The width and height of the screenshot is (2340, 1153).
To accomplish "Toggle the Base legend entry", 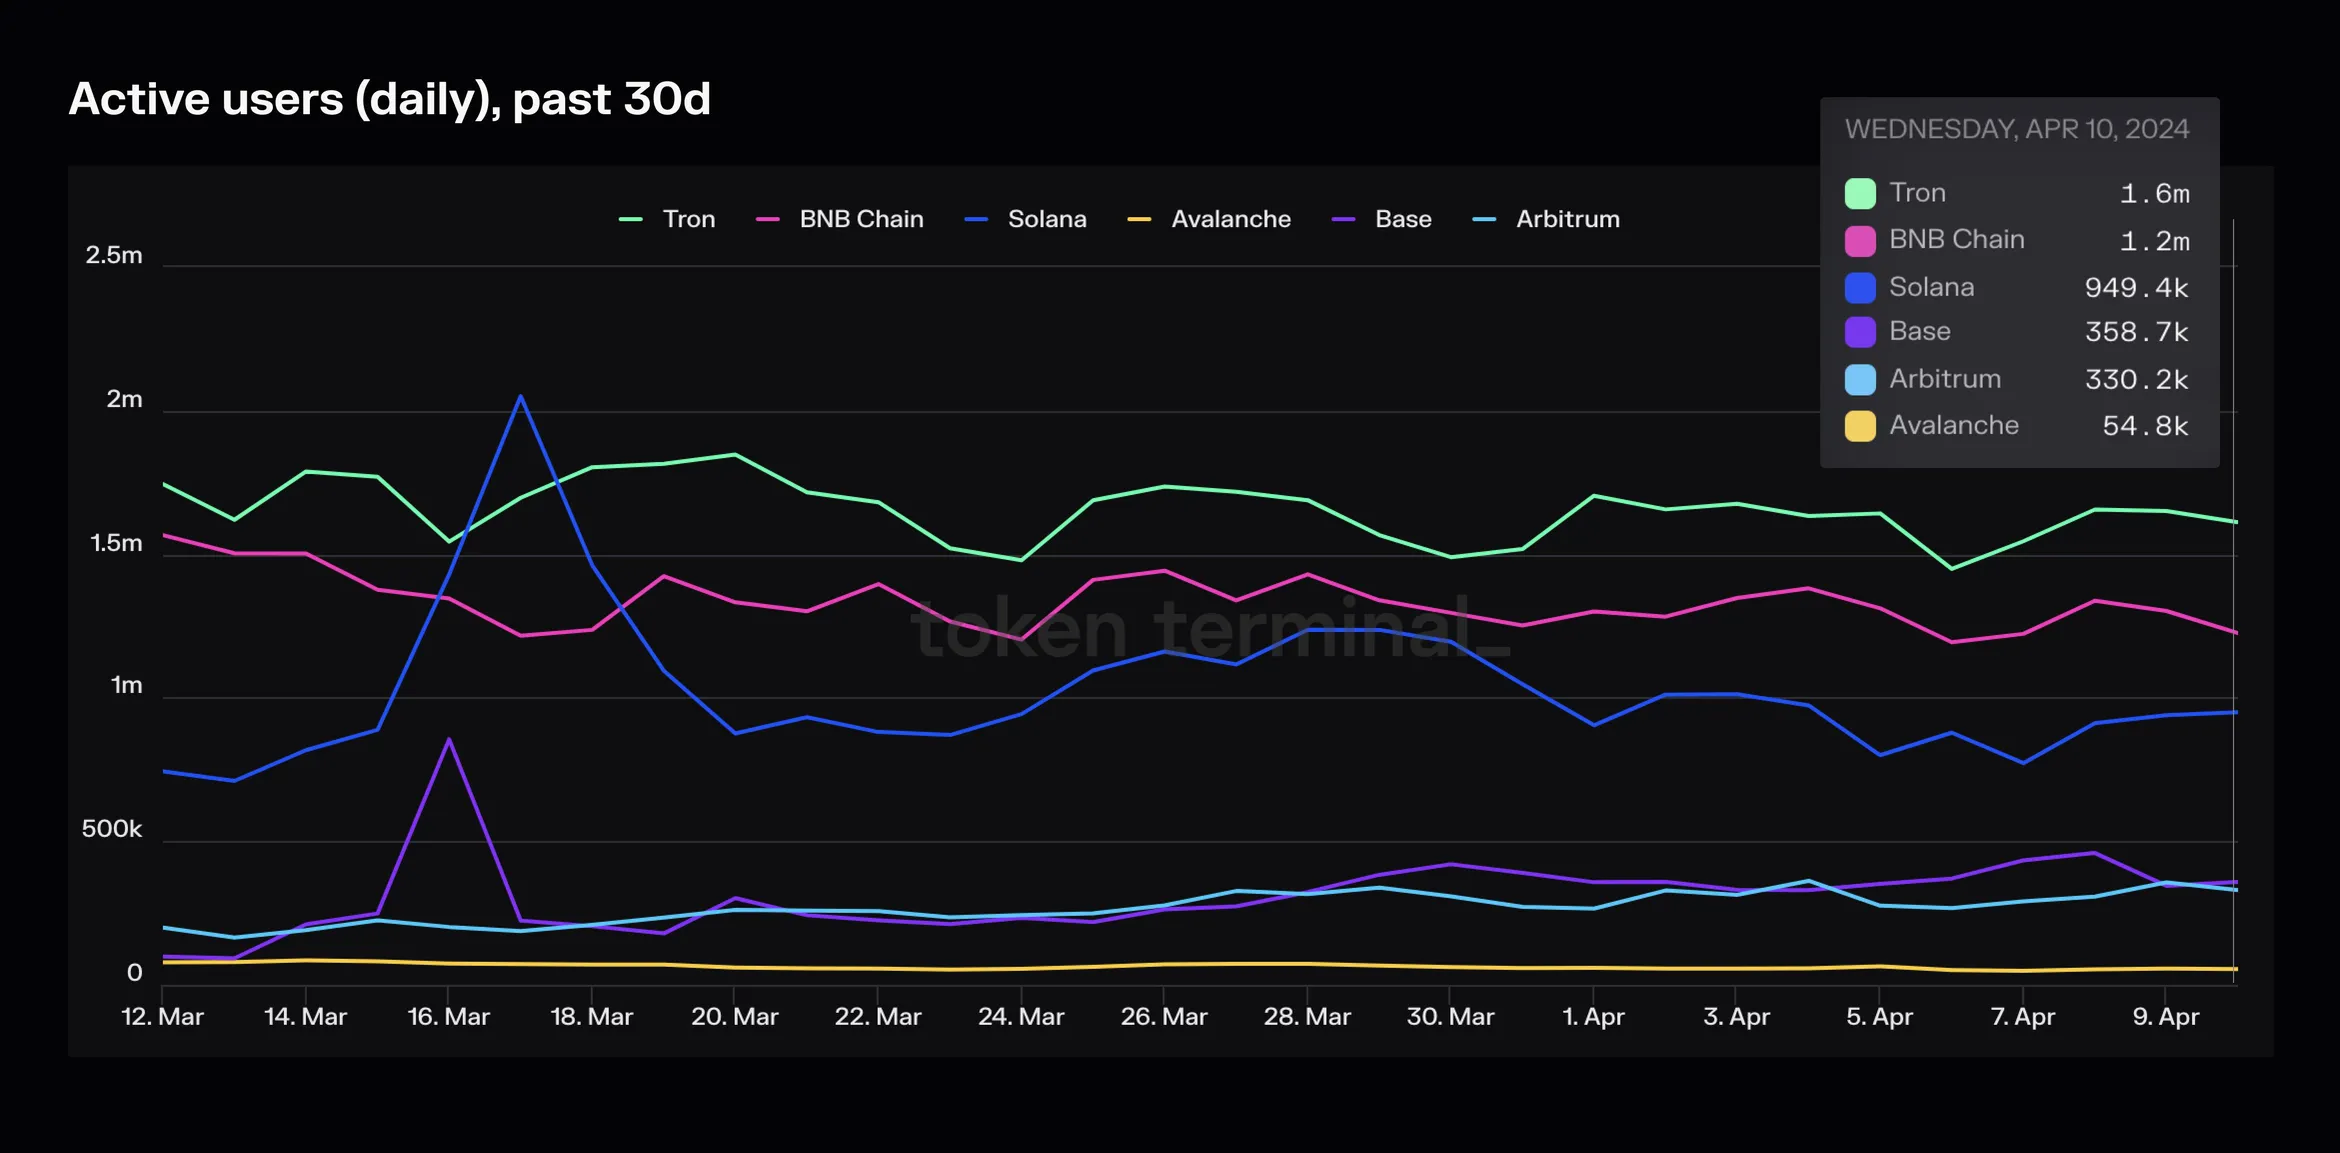I will [x=1382, y=219].
